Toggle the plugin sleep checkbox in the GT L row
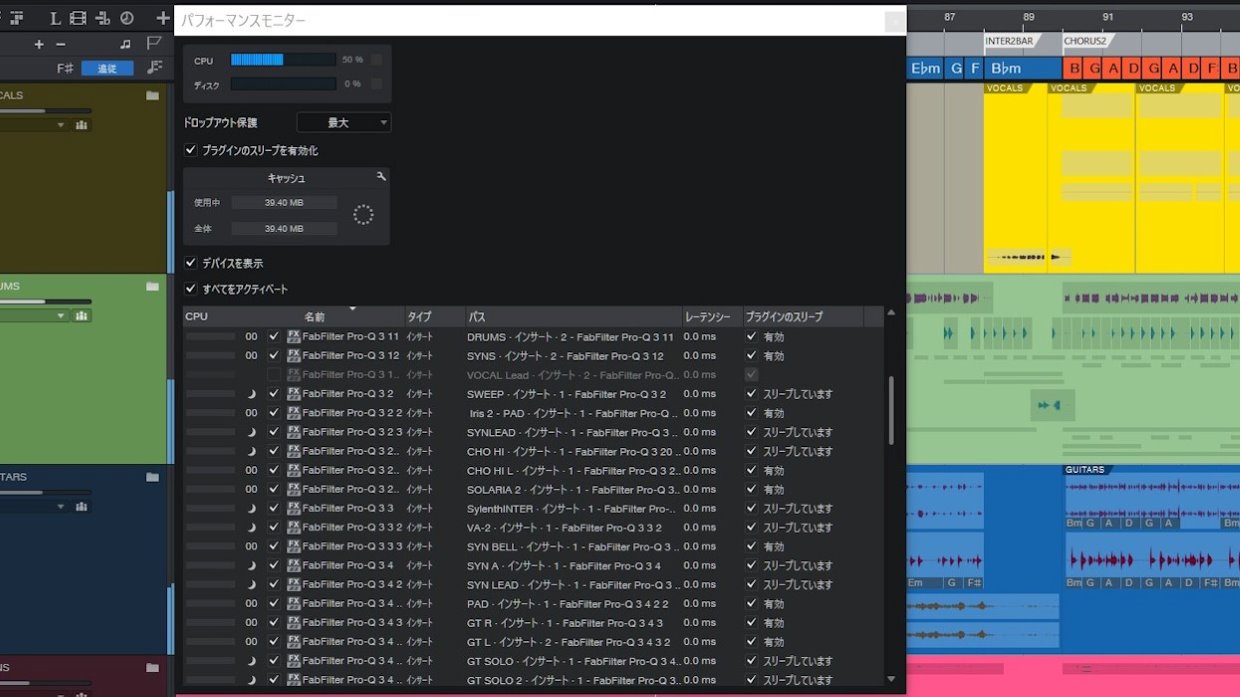The width and height of the screenshot is (1240, 697). click(x=752, y=642)
